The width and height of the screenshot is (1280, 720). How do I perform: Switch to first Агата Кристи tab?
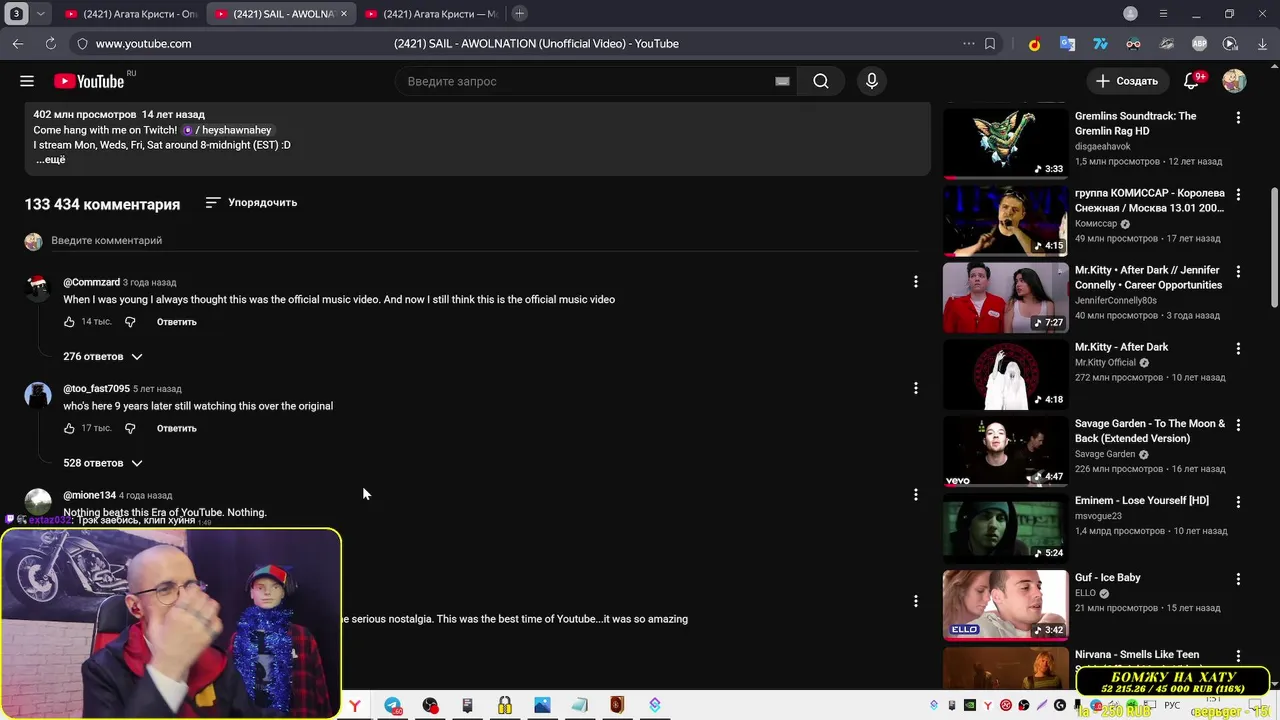pyautogui.click(x=131, y=14)
